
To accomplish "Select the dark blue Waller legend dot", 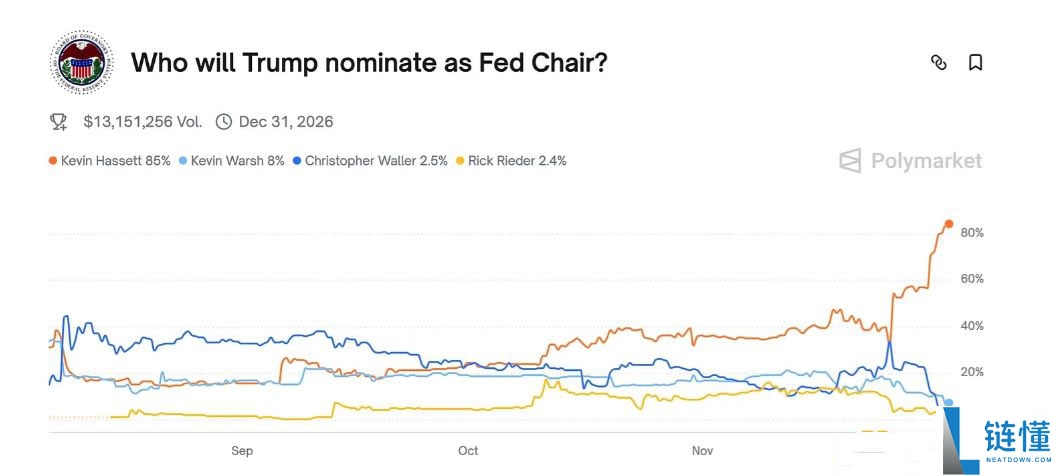I will coord(297,160).
